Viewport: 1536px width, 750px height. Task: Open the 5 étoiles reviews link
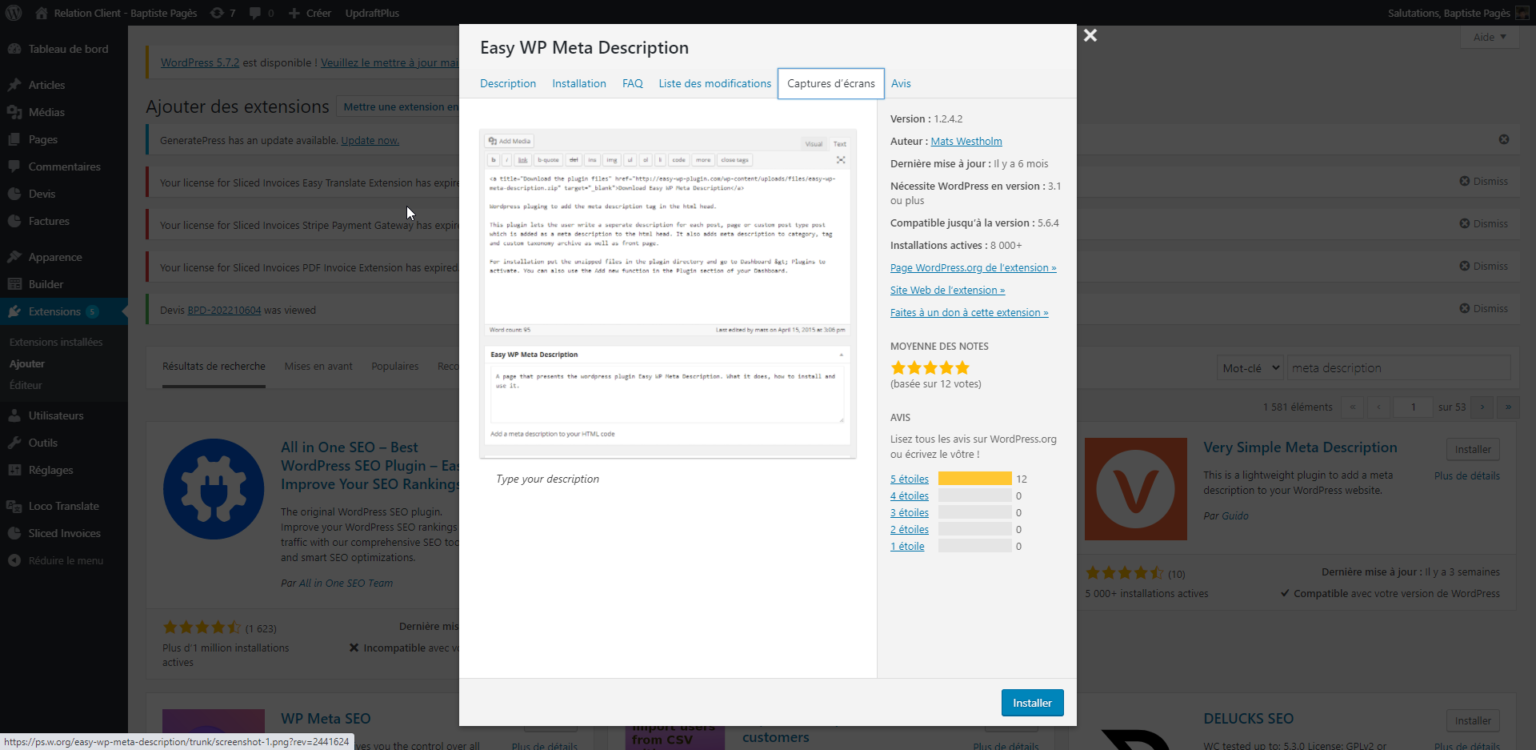click(909, 479)
